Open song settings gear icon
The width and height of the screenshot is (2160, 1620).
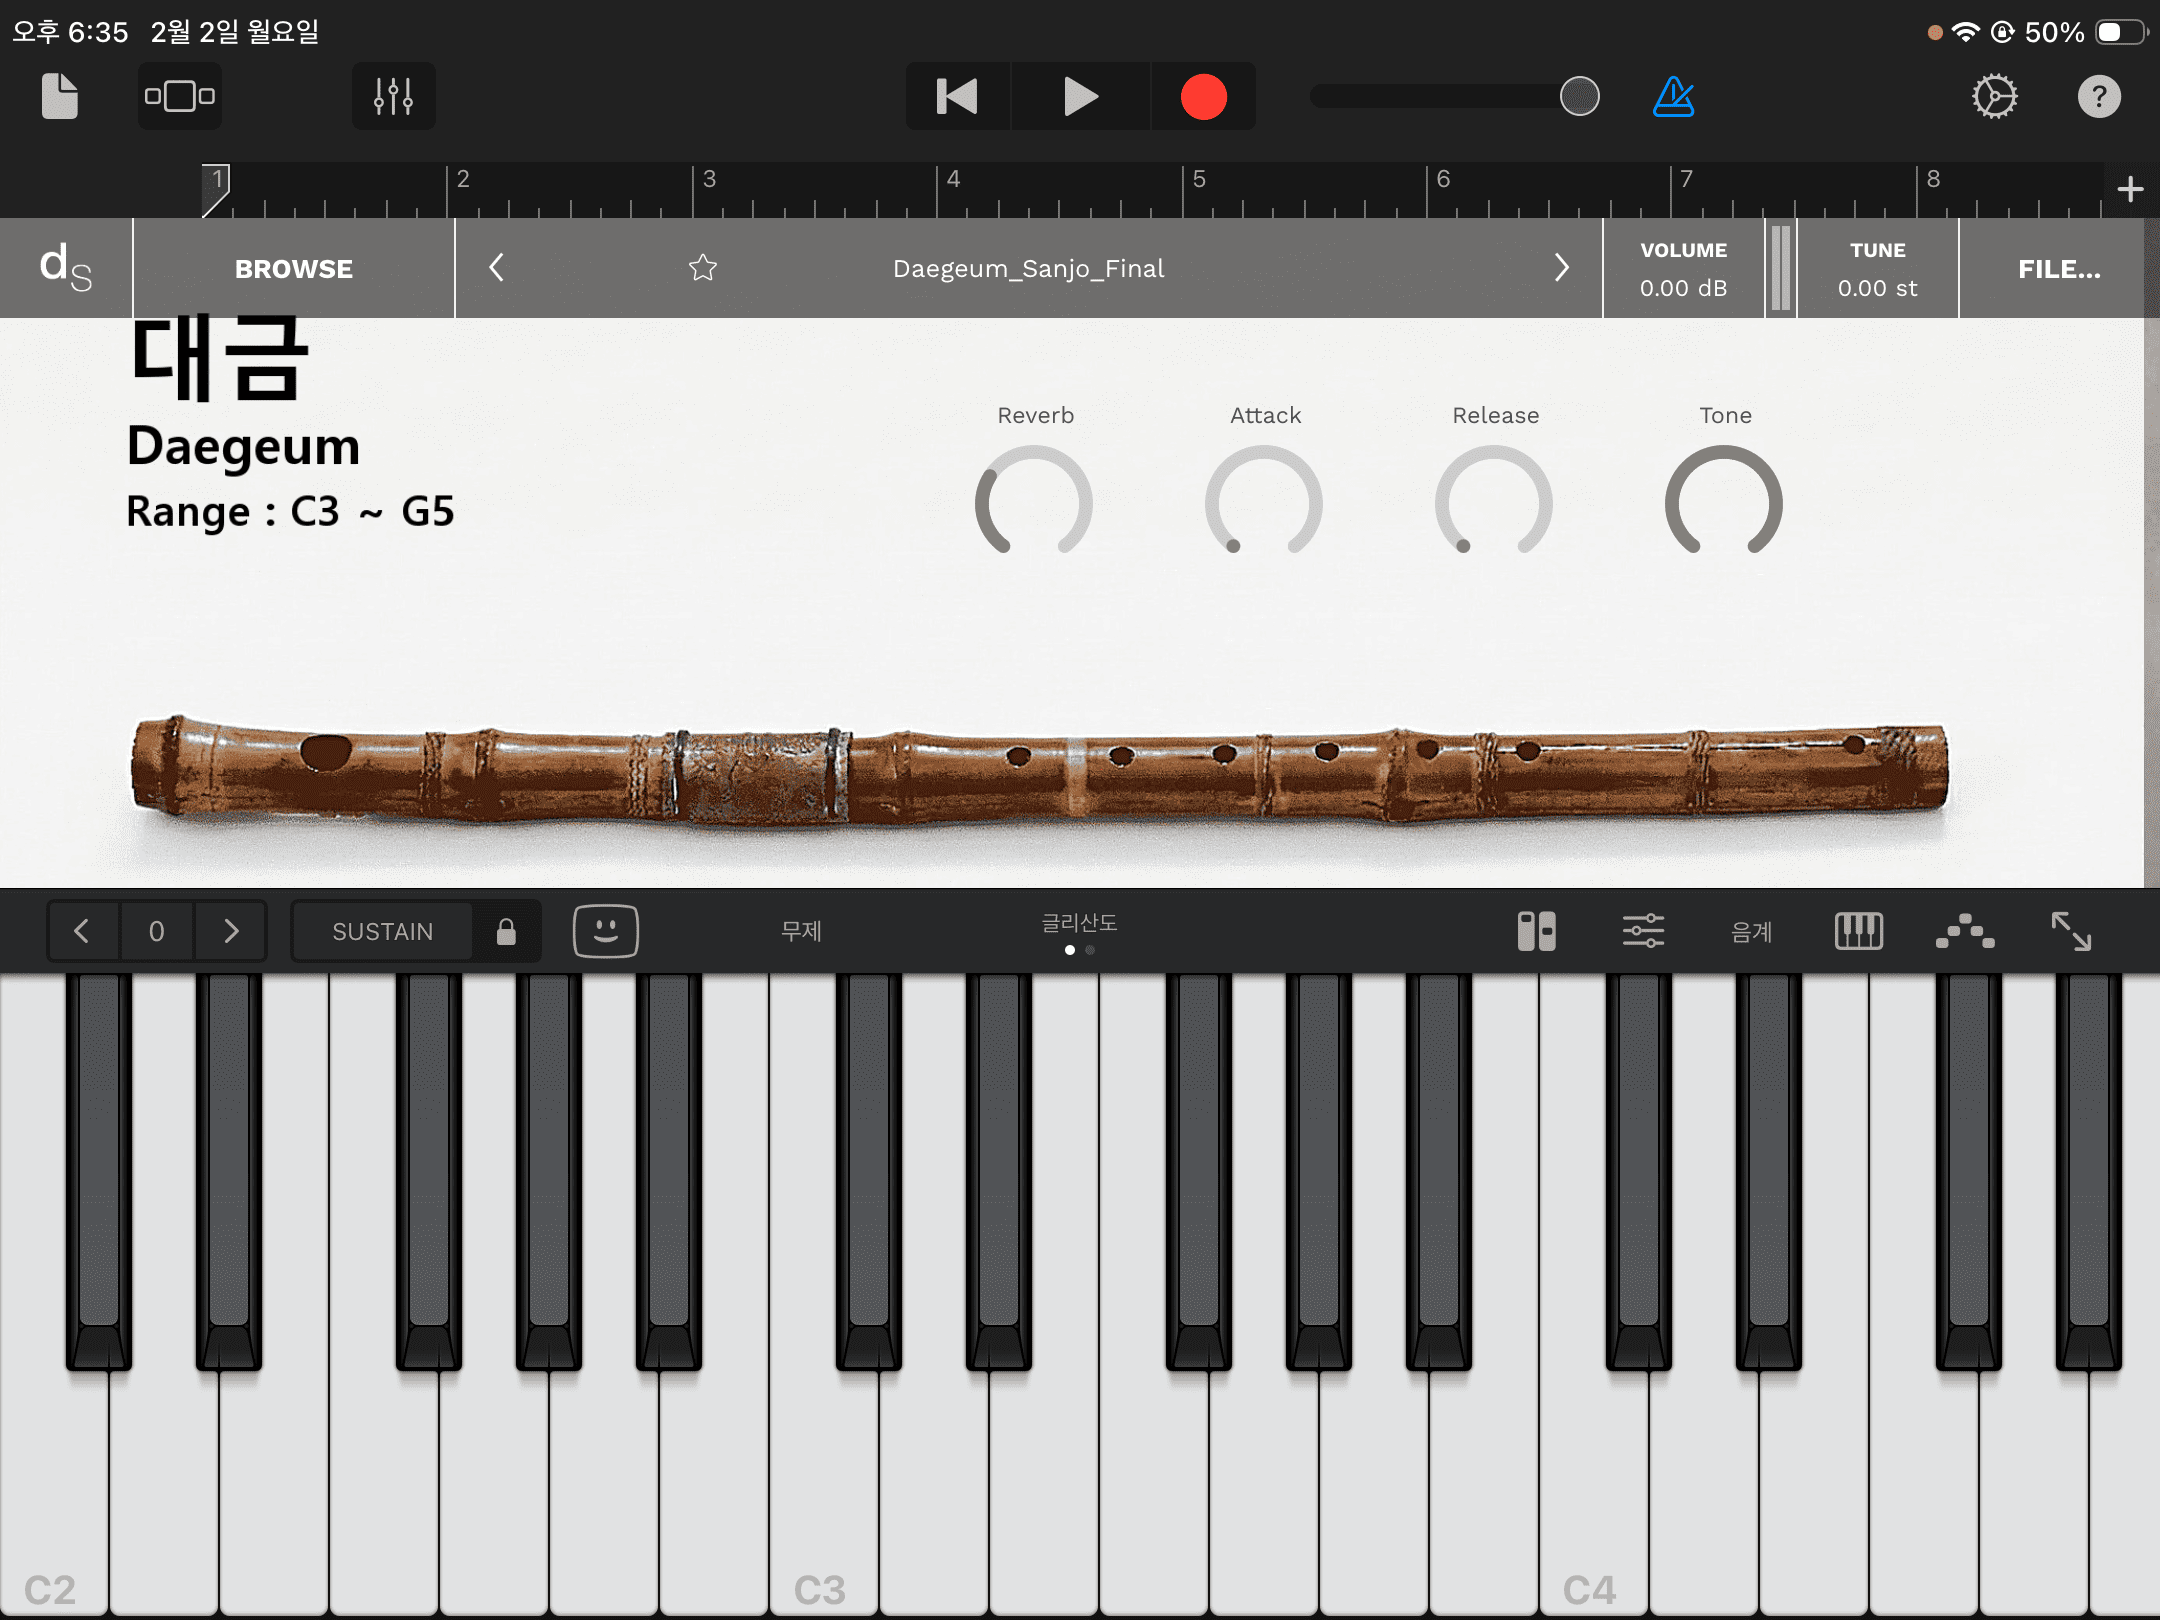[1994, 97]
